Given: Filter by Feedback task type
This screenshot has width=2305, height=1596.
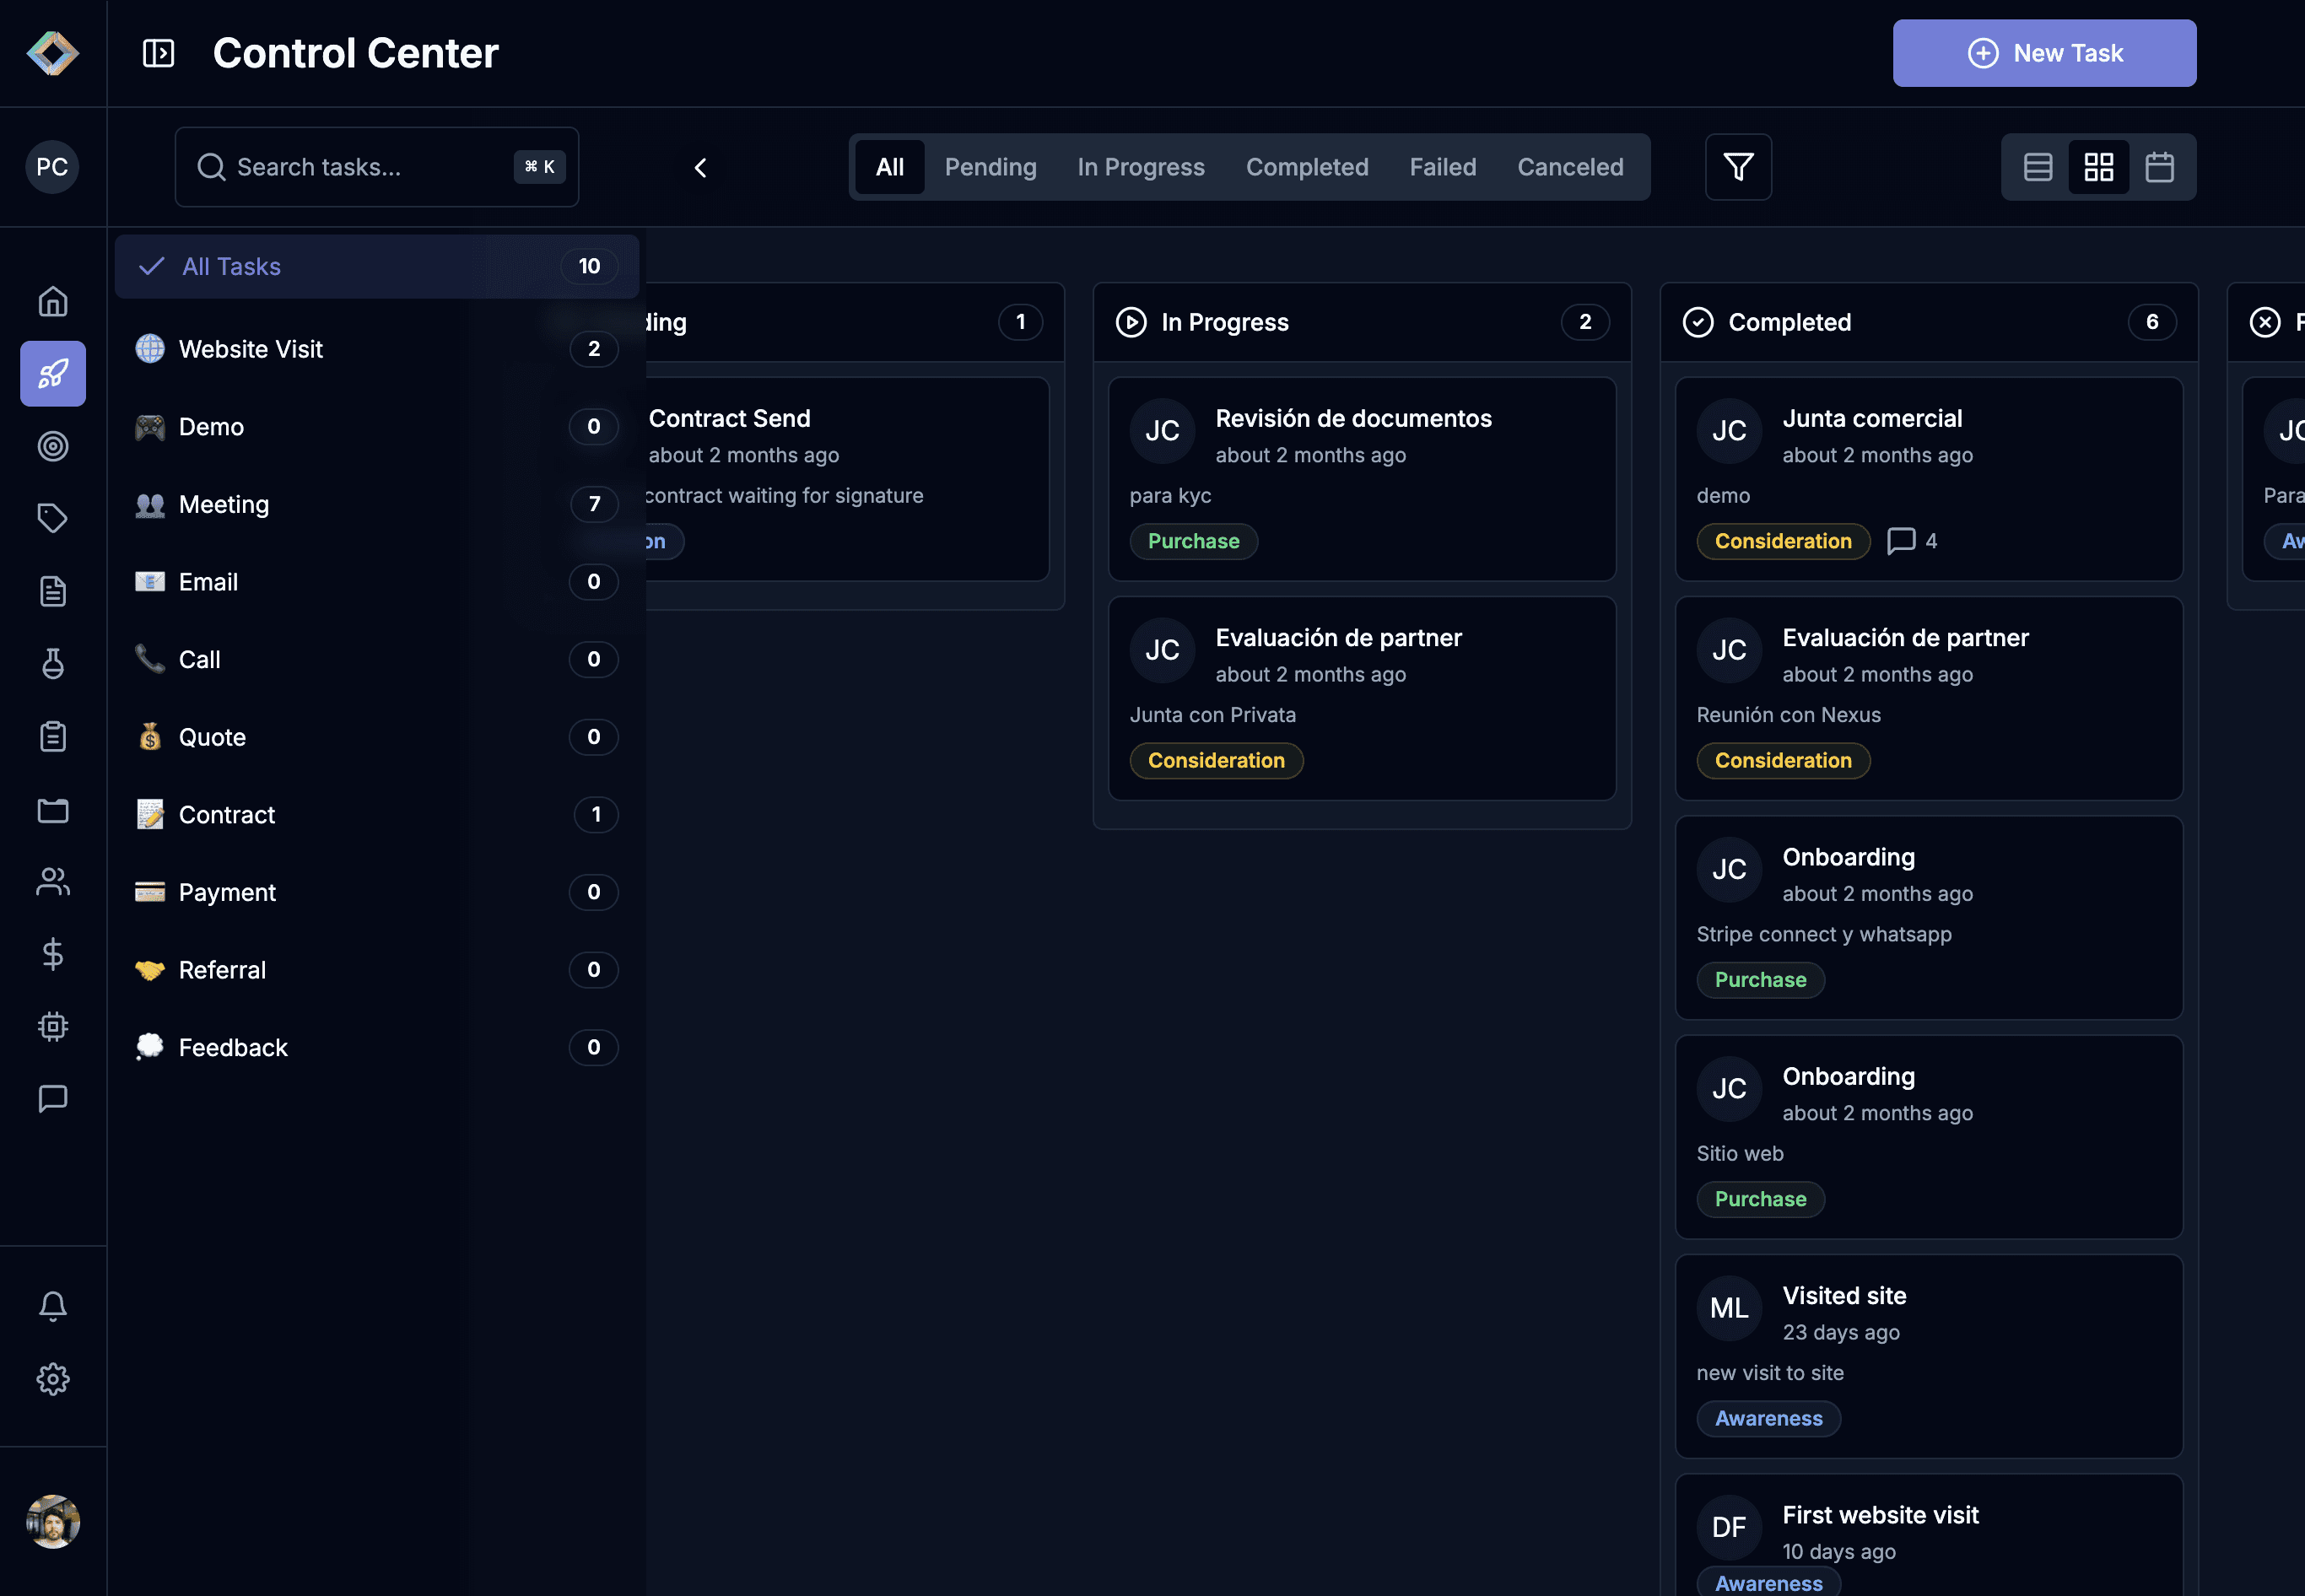Looking at the screenshot, I should click(377, 1047).
